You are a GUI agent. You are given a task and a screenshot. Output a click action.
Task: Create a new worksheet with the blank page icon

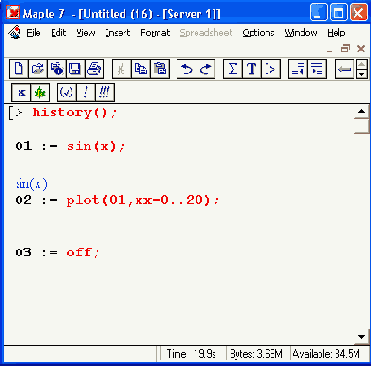tap(19, 69)
